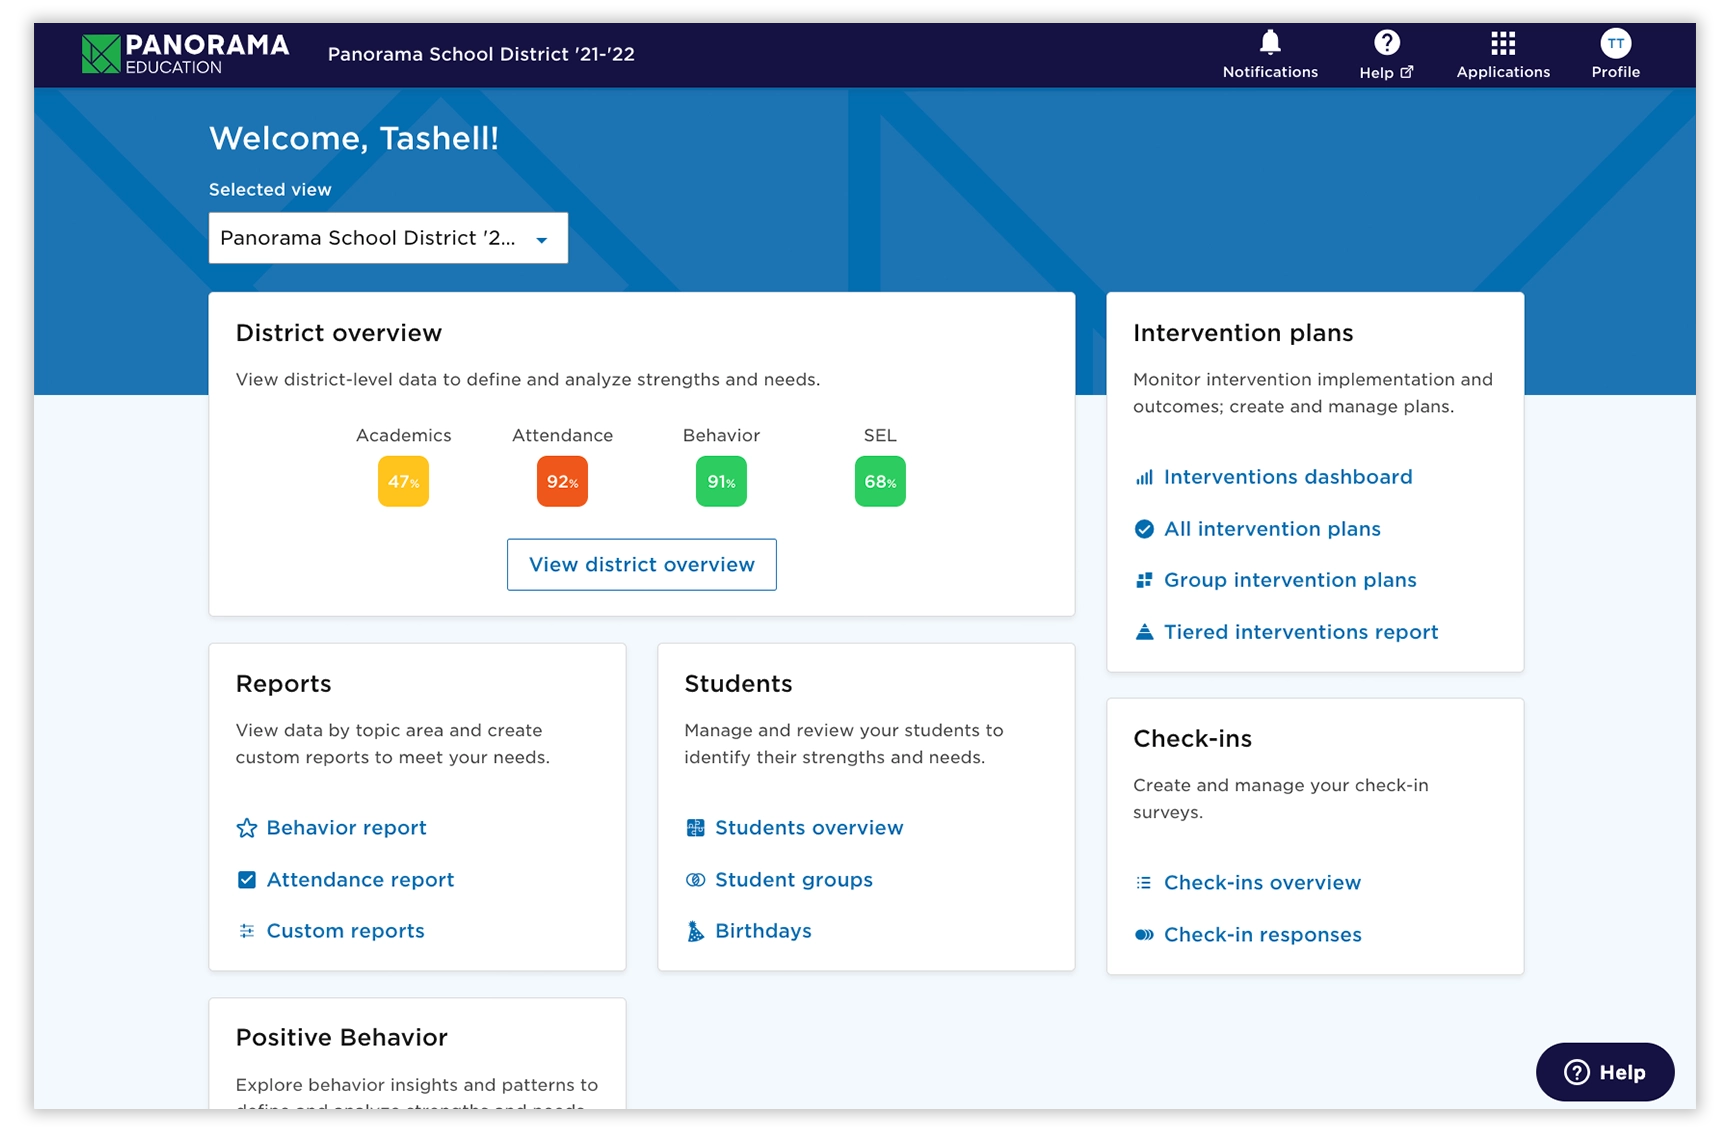
Task: Open Attendance report link
Action: point(360,880)
